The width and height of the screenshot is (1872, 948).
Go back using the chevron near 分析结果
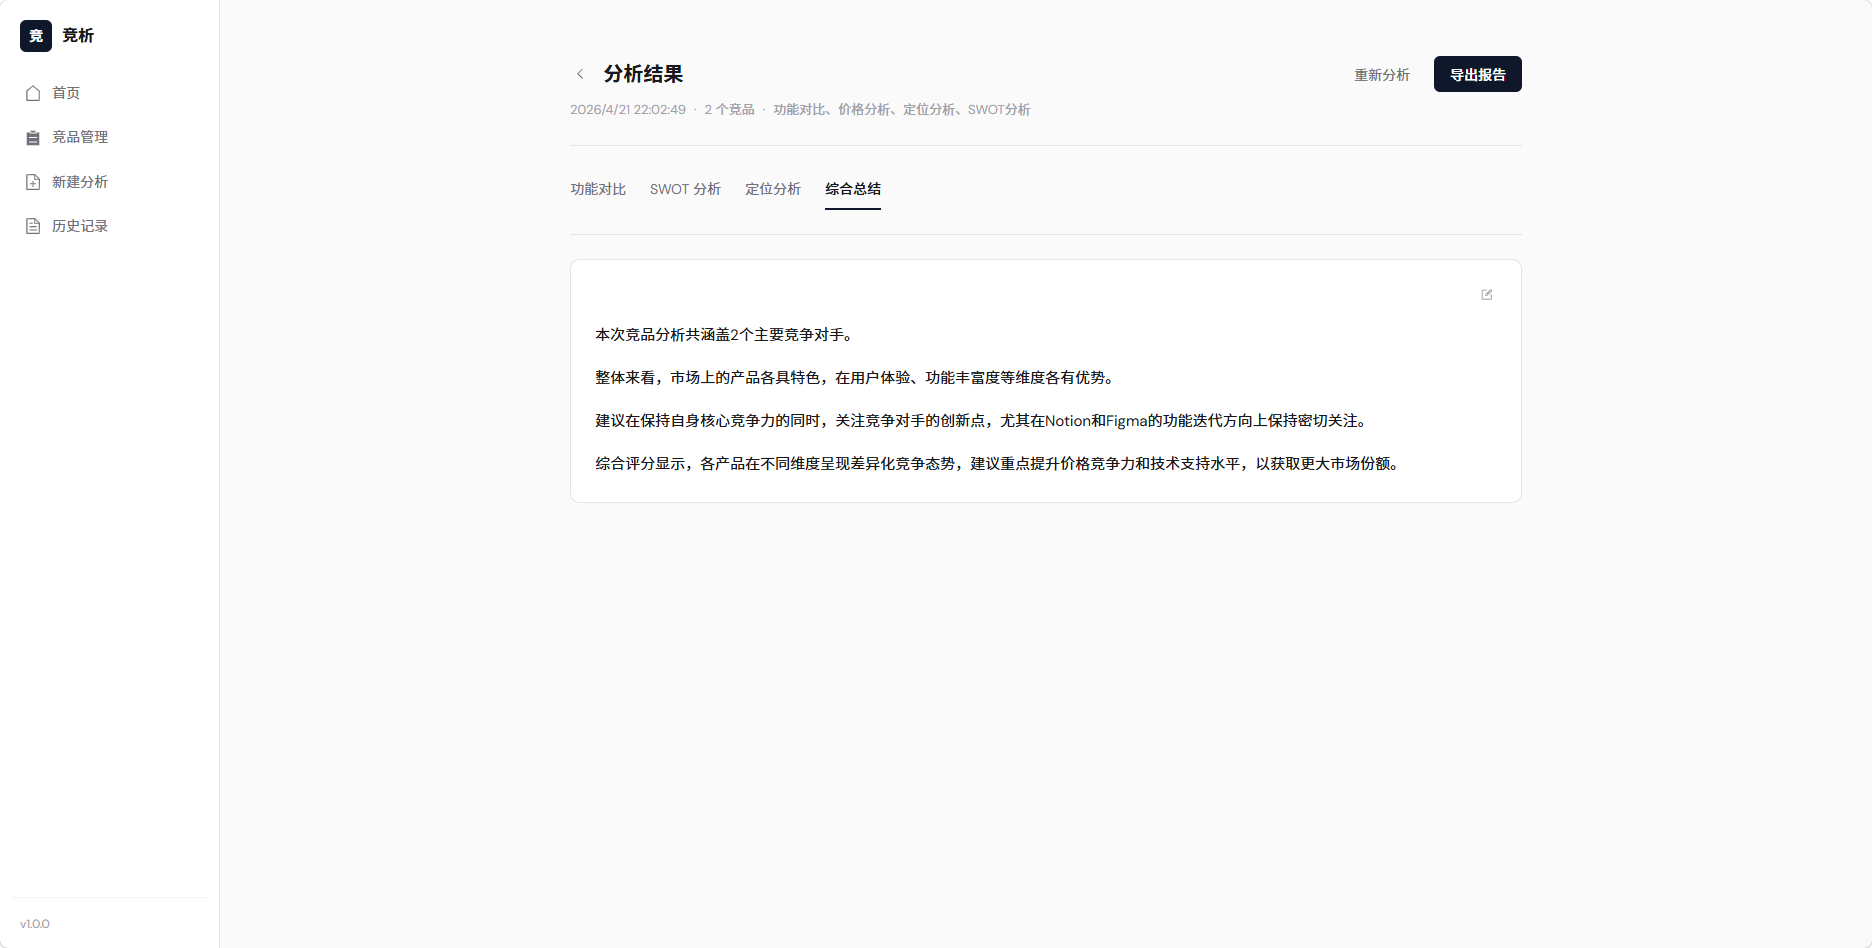click(580, 74)
